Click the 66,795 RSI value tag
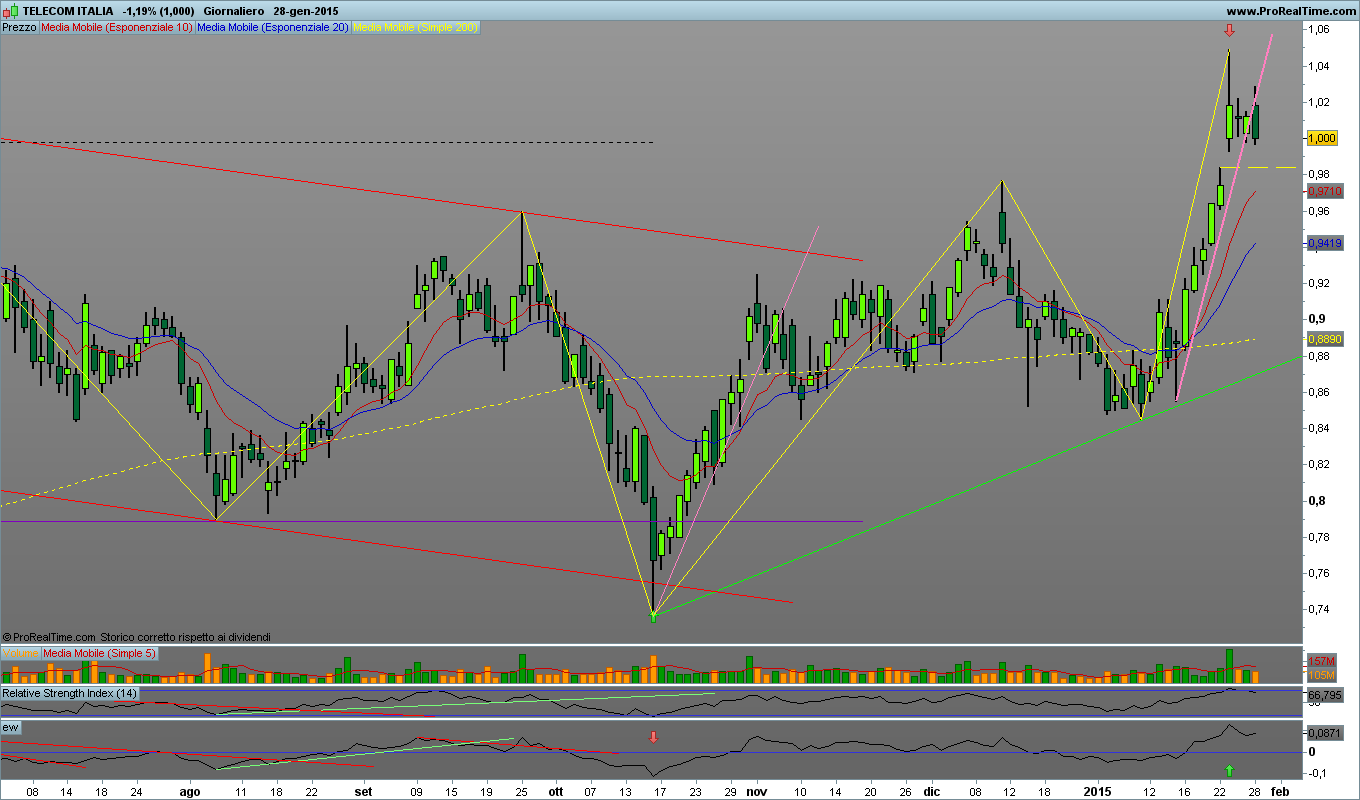 pyautogui.click(x=1324, y=694)
